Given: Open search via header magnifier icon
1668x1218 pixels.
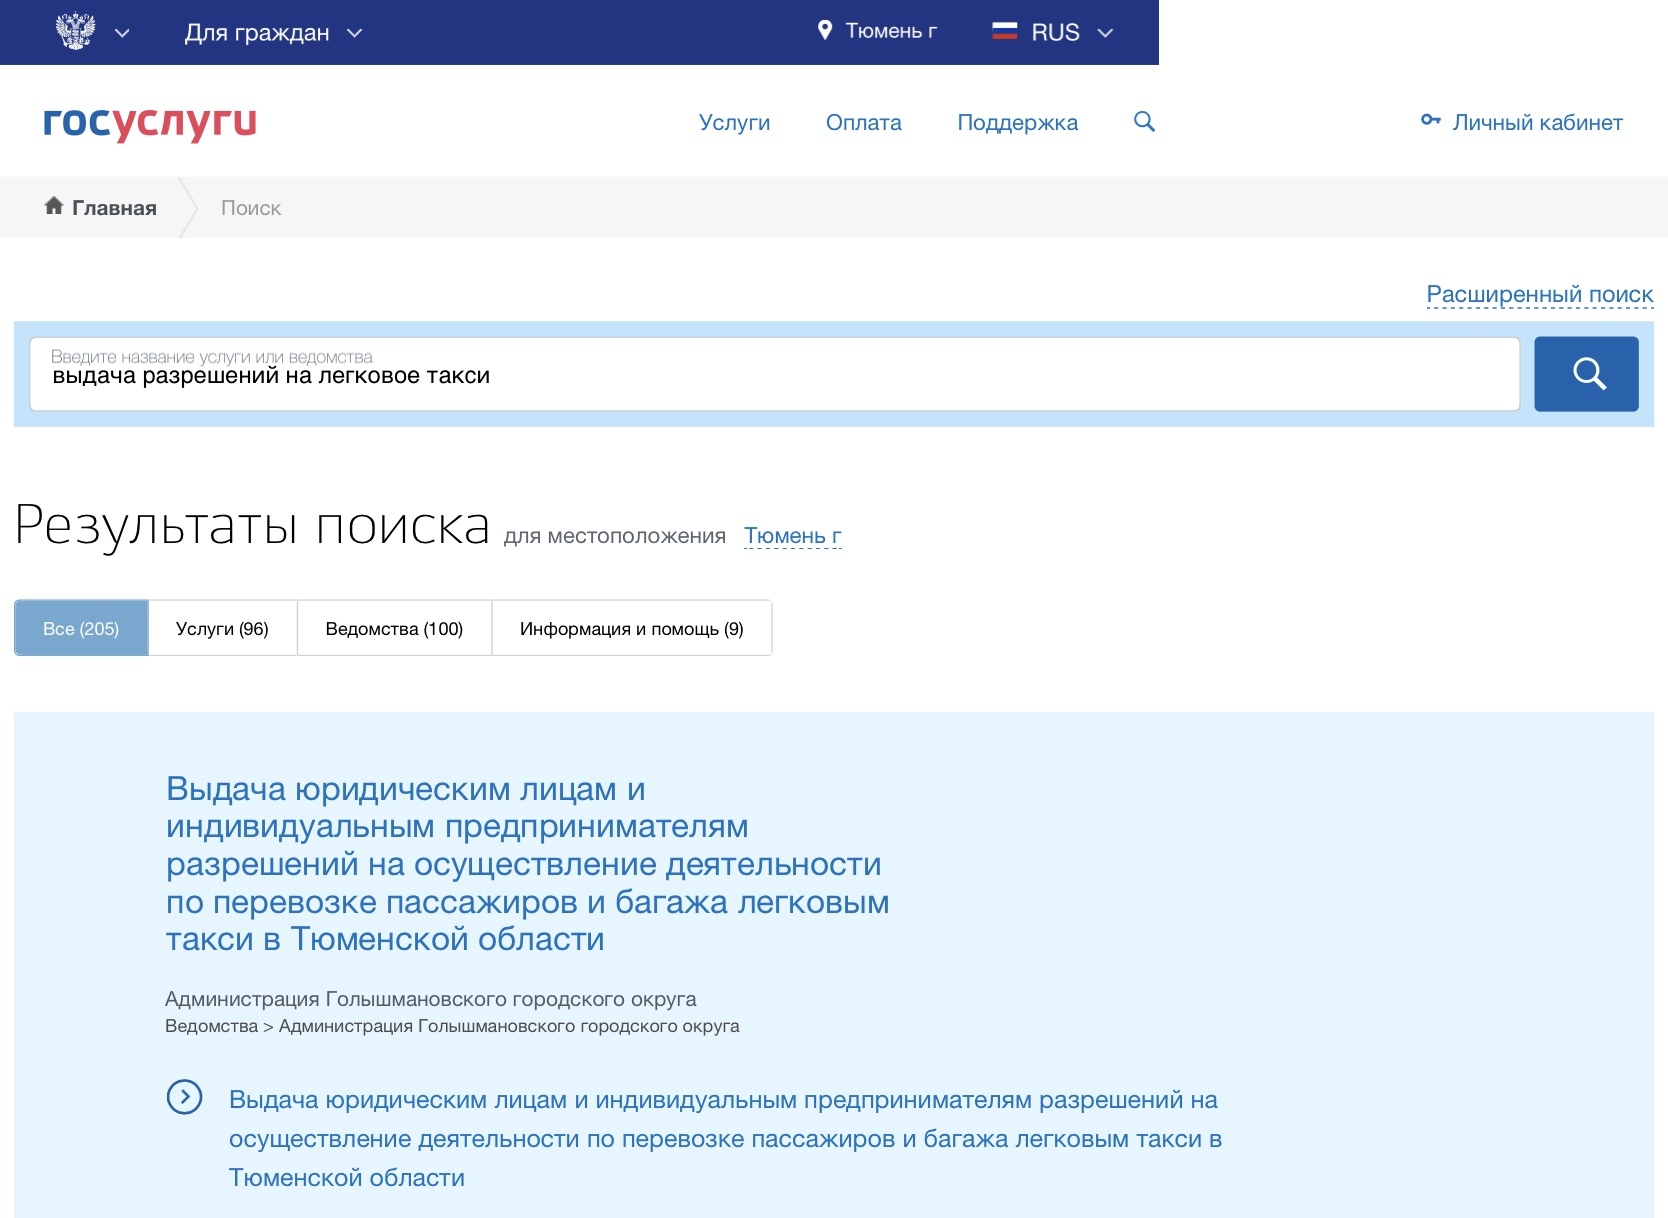Looking at the screenshot, I should [x=1144, y=122].
